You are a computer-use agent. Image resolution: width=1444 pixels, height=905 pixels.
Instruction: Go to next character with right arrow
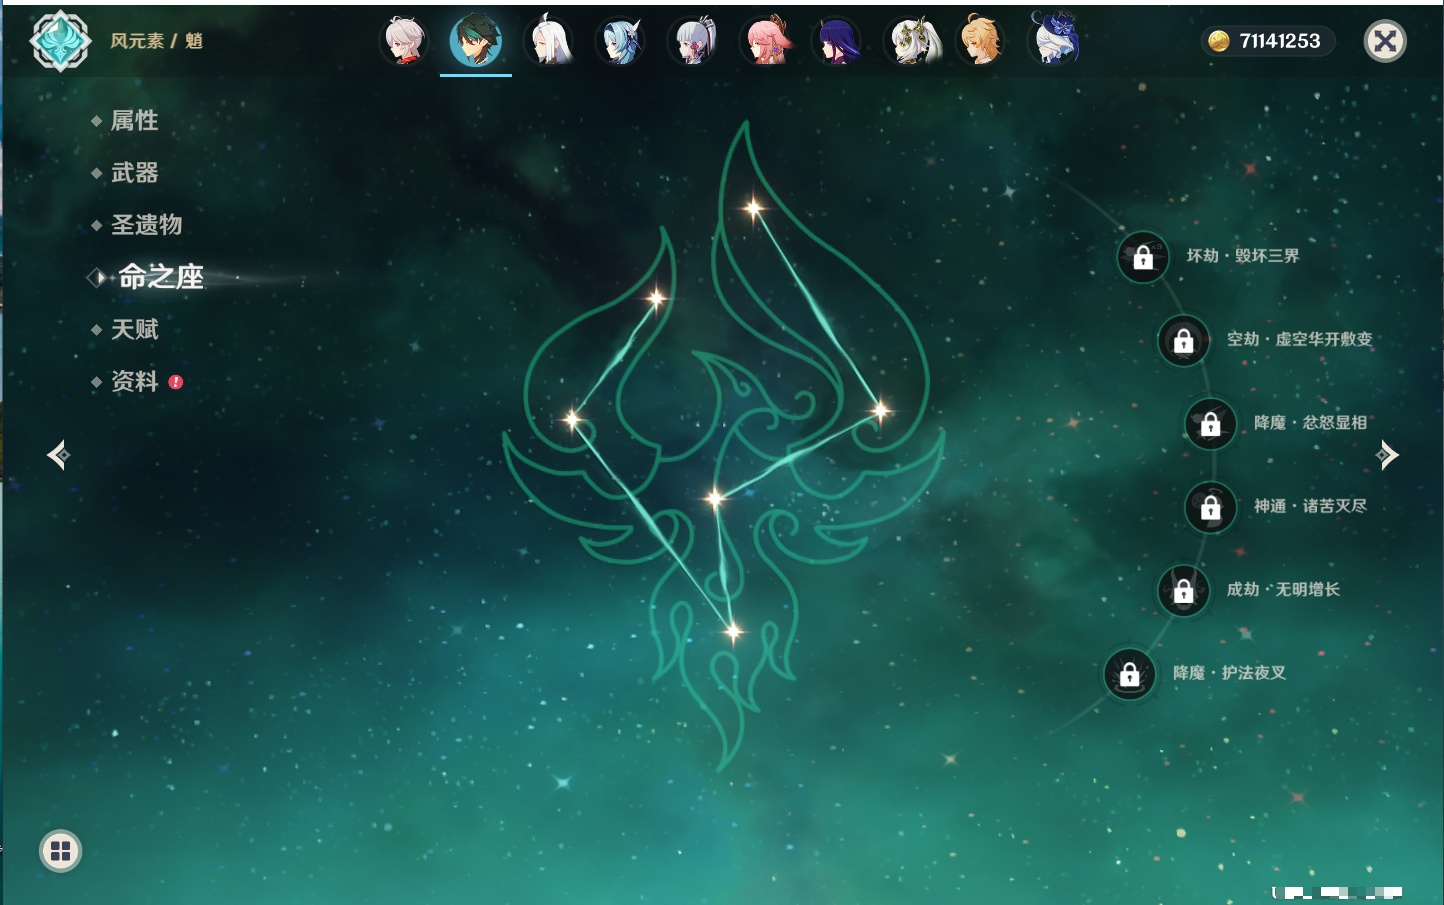tap(1387, 455)
